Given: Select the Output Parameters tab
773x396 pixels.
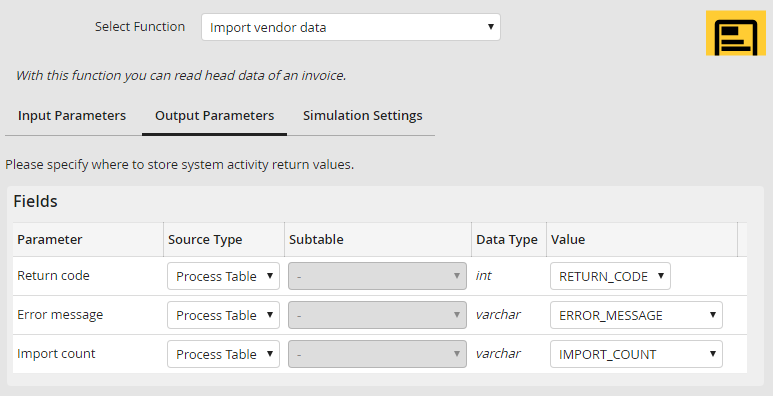Looking at the screenshot, I should coord(214,115).
